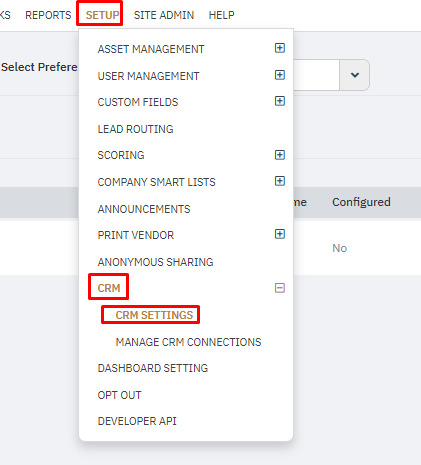Open the REPORTS menu

coord(48,15)
